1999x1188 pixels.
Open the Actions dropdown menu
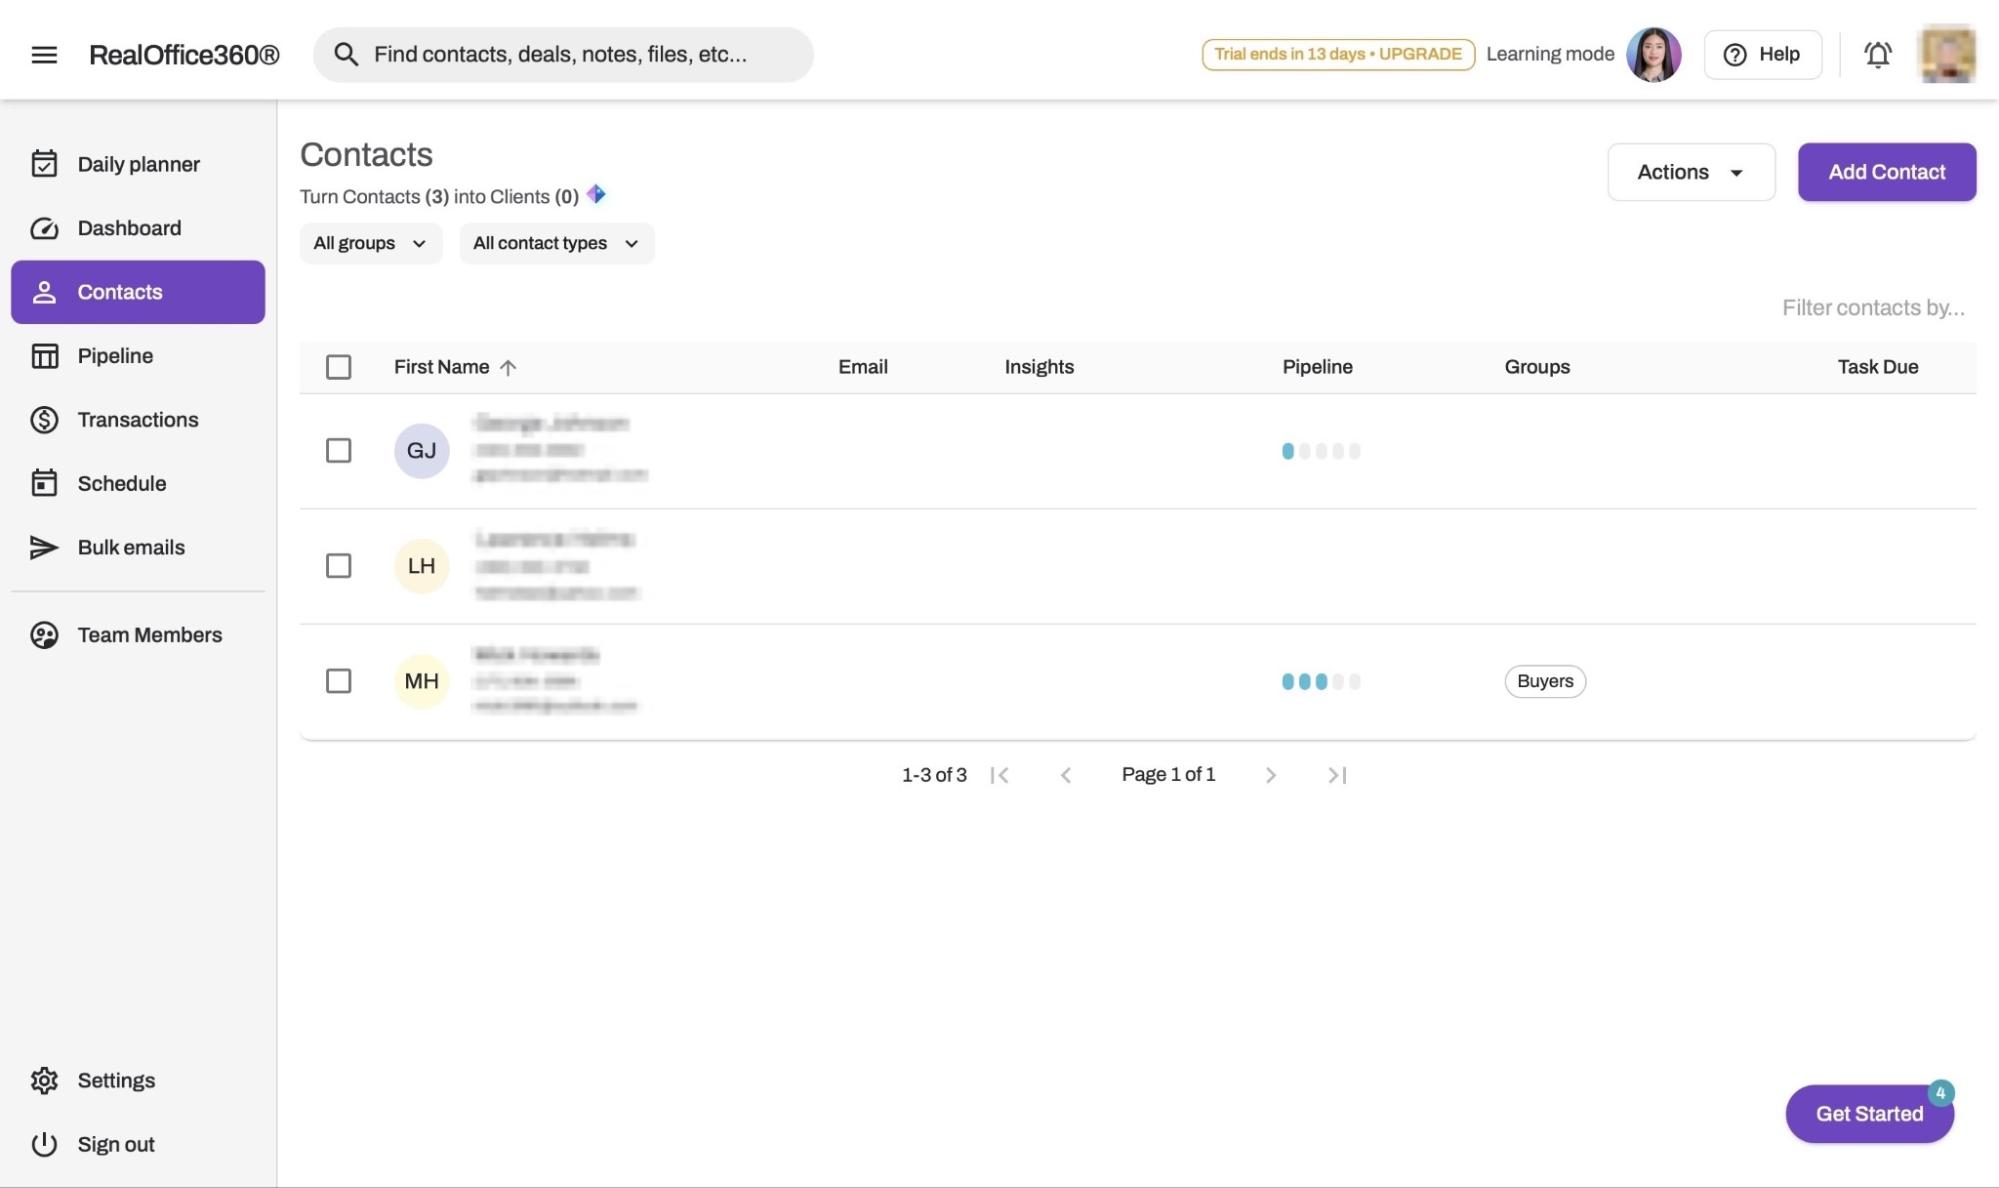pos(1690,172)
